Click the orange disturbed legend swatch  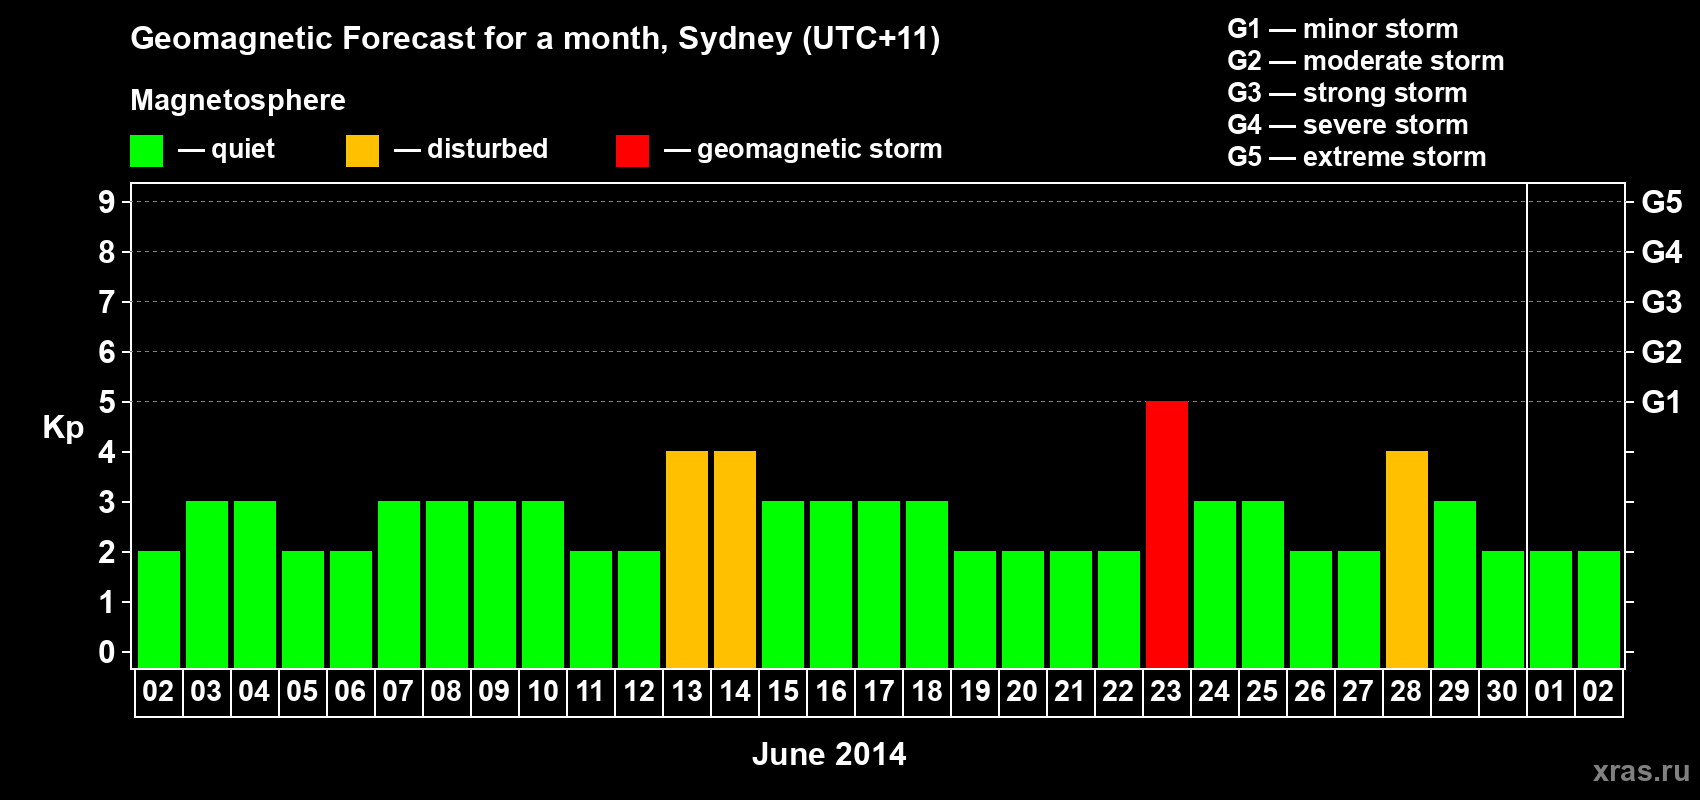click(362, 151)
